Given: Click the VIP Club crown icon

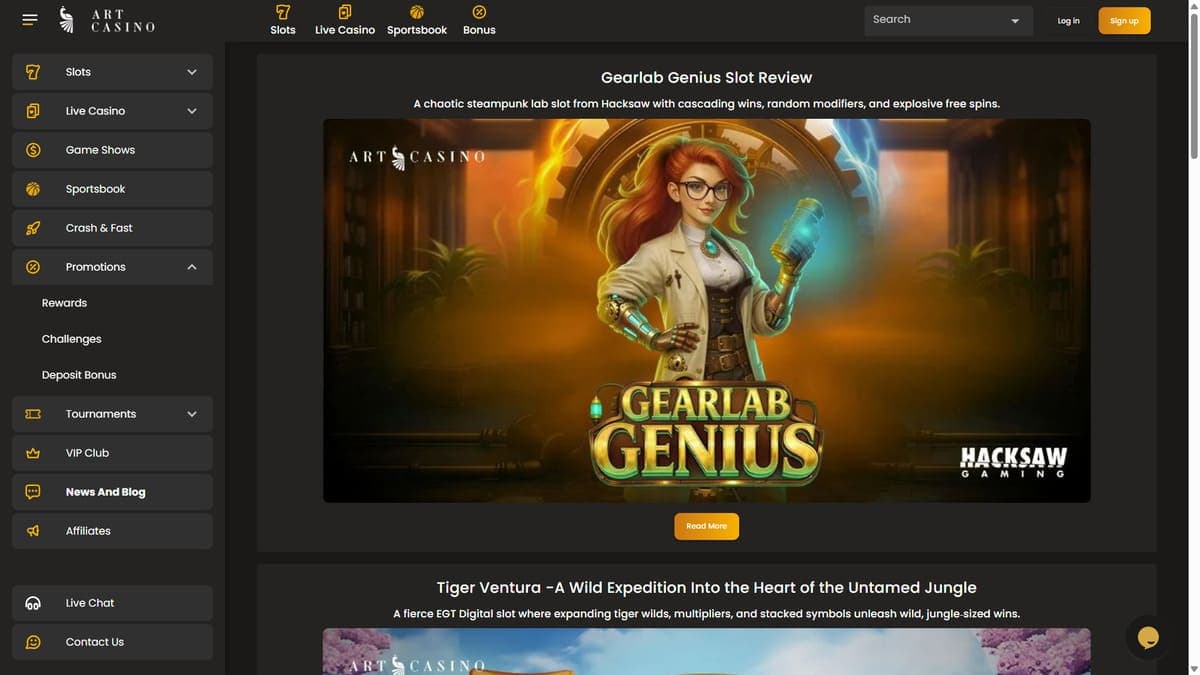Looking at the screenshot, I should pyautogui.click(x=33, y=453).
